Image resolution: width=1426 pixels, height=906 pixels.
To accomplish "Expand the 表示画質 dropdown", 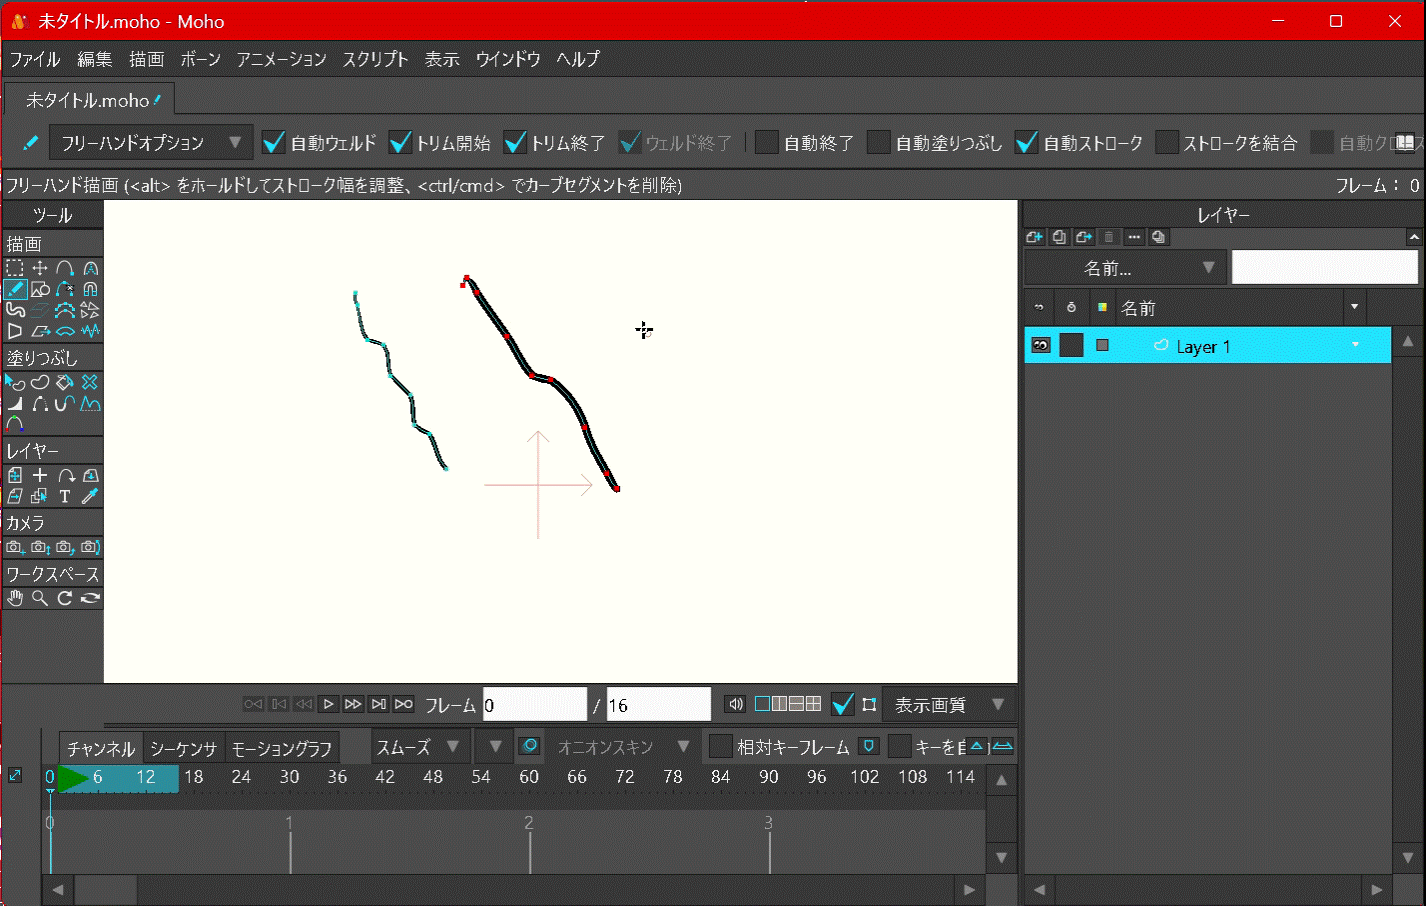I will click(948, 705).
